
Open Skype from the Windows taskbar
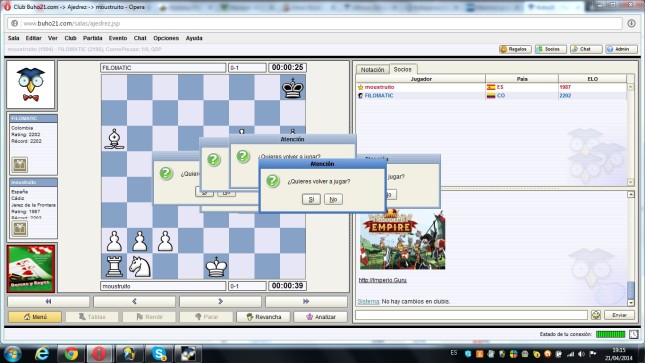[159, 354]
